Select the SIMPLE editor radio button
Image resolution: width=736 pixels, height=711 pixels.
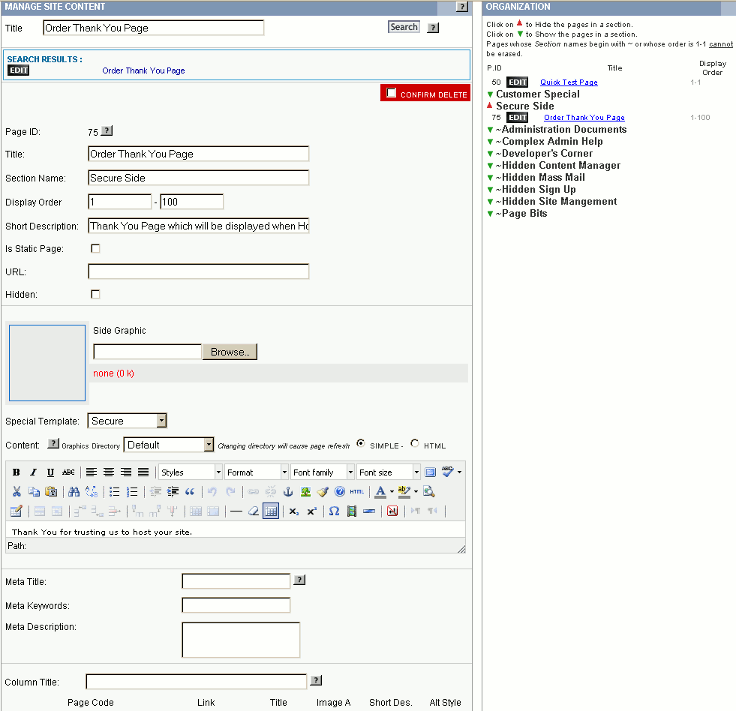tap(360, 443)
